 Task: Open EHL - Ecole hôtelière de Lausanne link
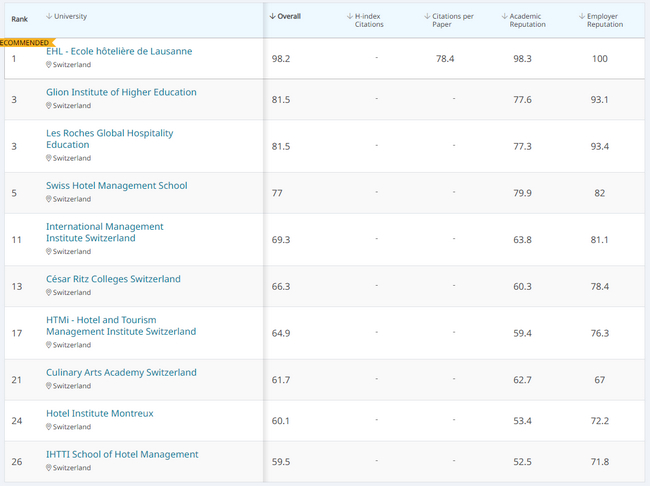coord(119,51)
